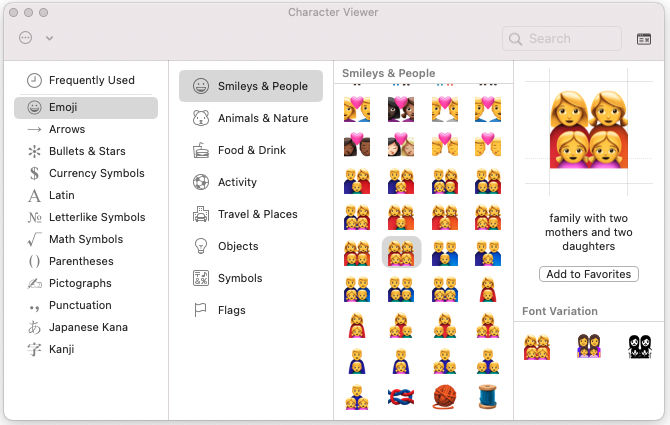Open the Arrows category
The image size is (670, 425).
(x=66, y=129)
